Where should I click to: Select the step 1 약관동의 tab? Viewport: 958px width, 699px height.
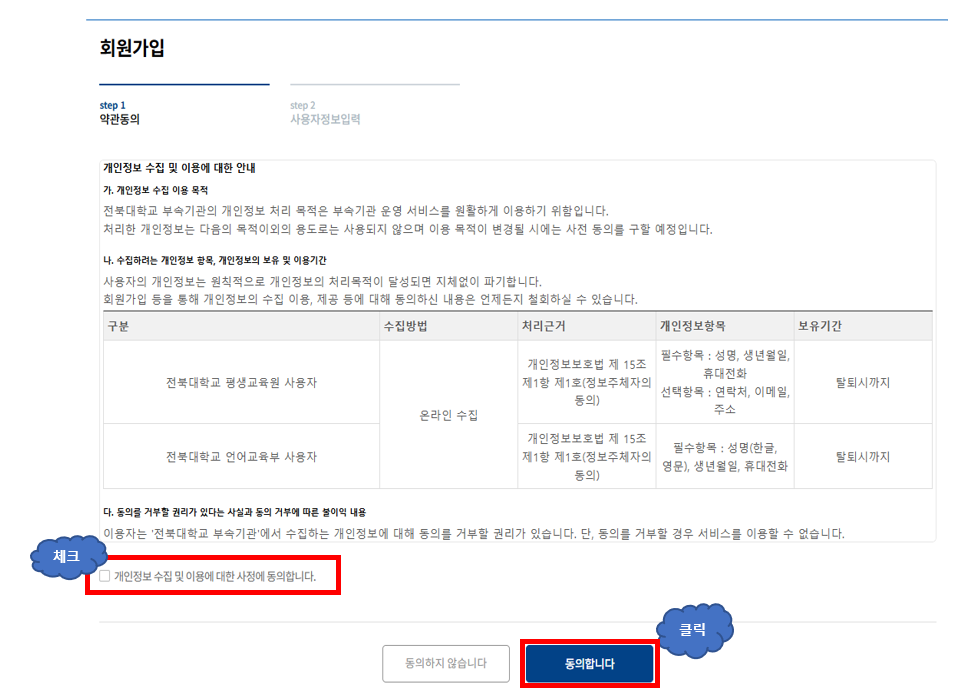point(184,105)
